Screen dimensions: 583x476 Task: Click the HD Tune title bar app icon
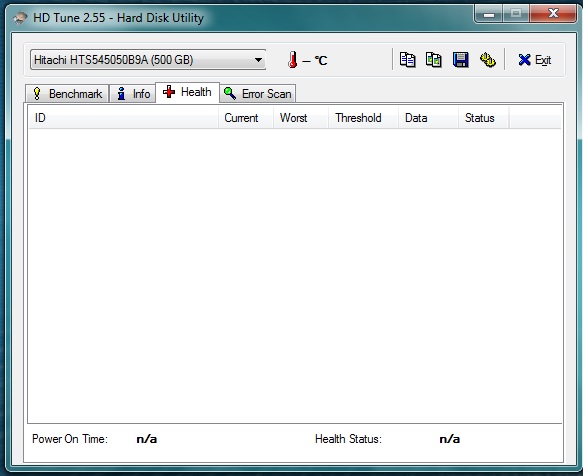[20, 17]
